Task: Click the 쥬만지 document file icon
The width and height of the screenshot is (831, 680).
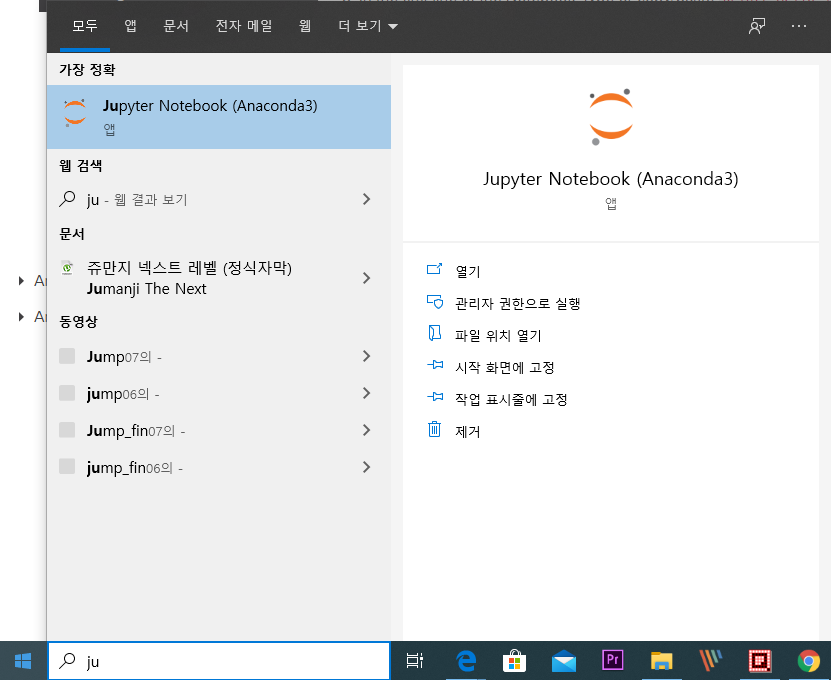Action: point(67,268)
